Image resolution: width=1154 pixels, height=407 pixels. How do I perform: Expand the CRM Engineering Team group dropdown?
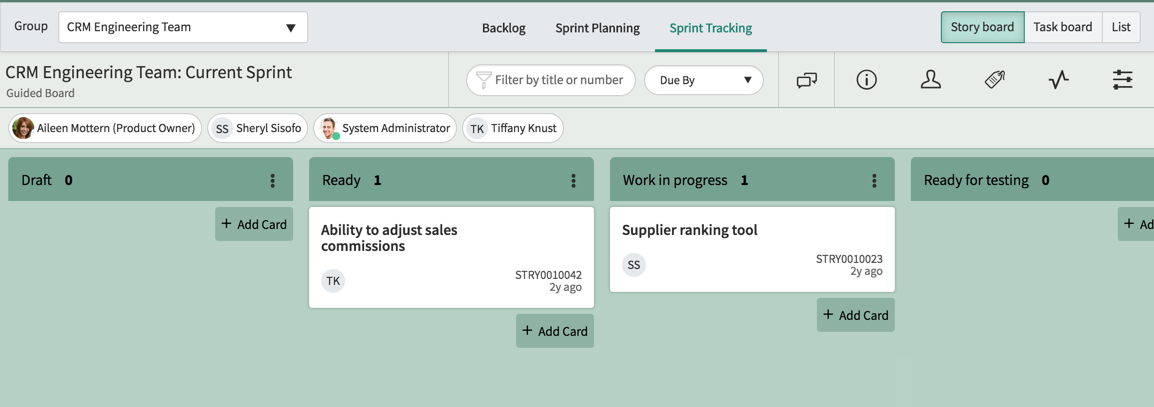[x=183, y=27]
